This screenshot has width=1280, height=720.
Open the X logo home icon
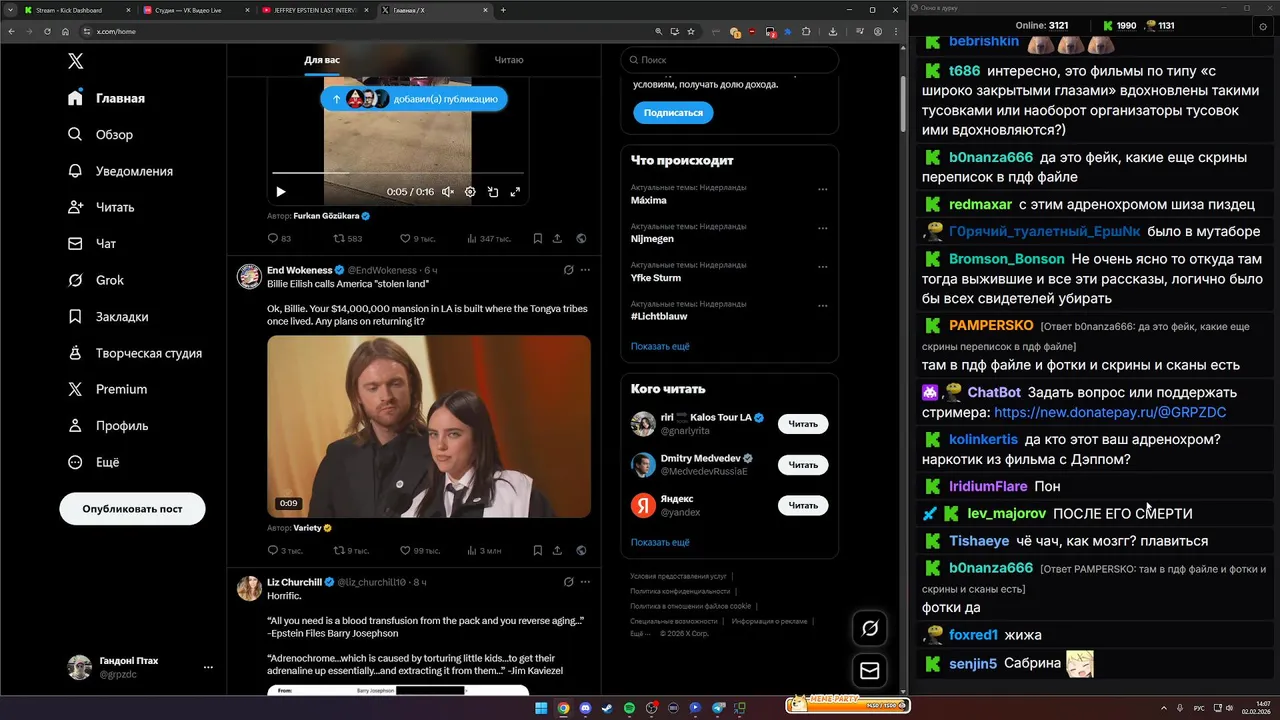(x=76, y=61)
